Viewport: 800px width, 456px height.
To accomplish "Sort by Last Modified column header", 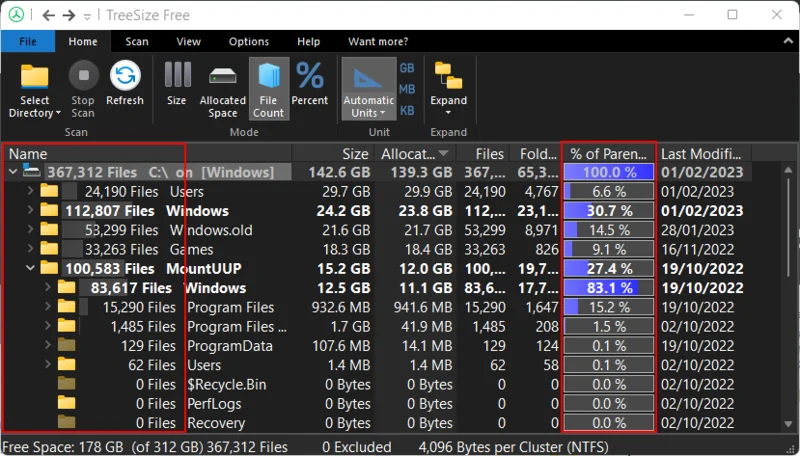I will (x=702, y=154).
